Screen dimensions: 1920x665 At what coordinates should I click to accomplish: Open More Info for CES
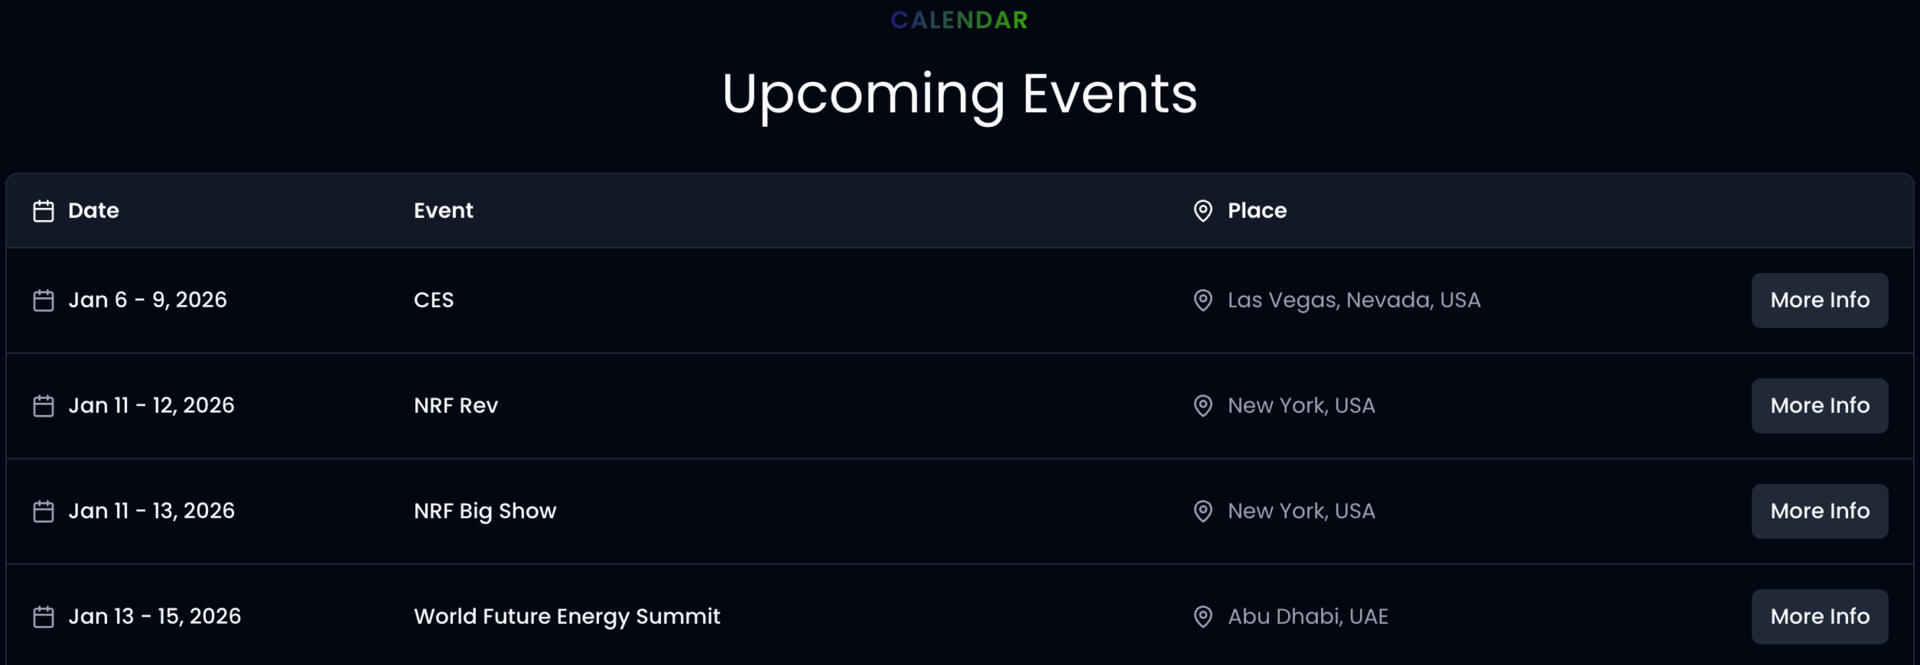tap(1819, 300)
